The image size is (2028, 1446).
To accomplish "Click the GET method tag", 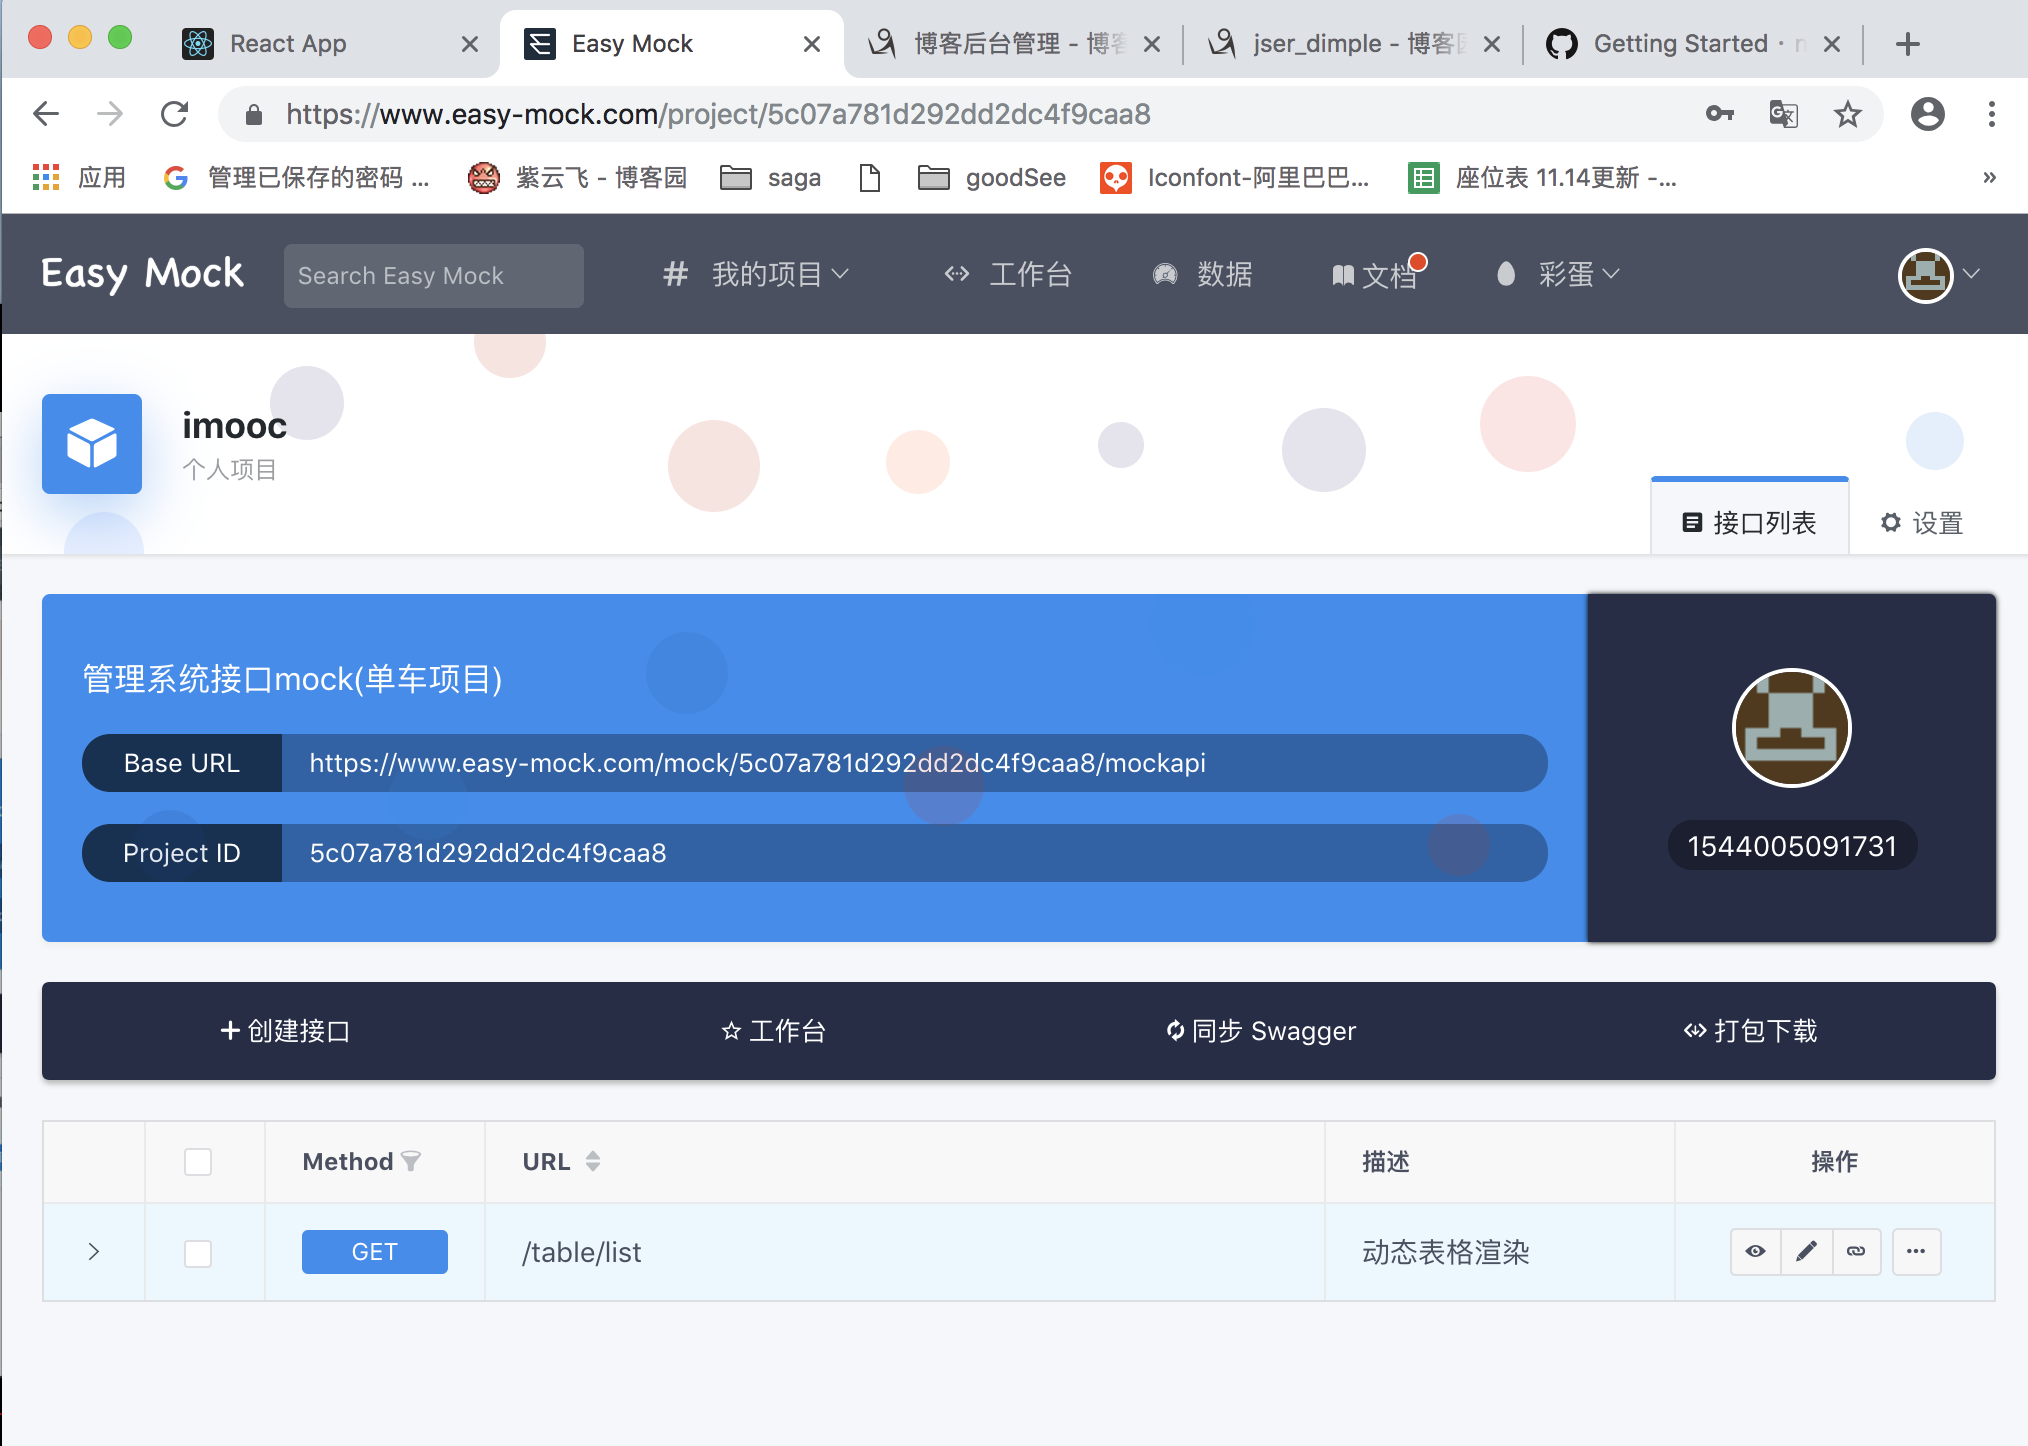I will (375, 1252).
